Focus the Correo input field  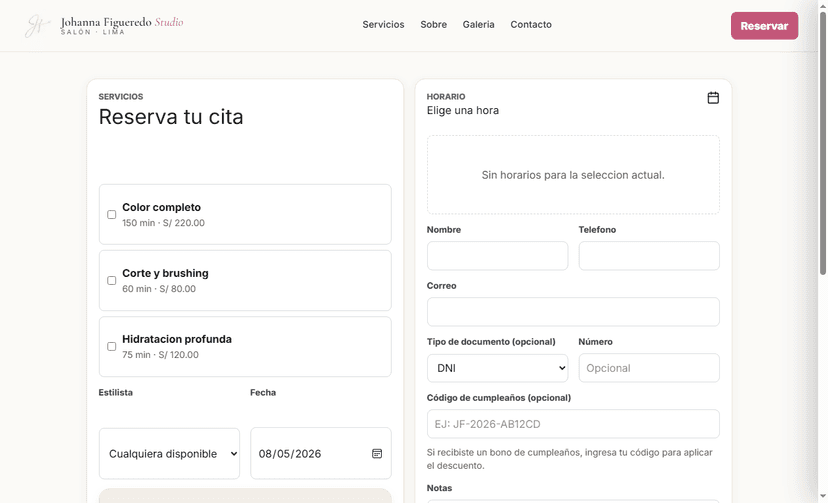pyautogui.click(x=573, y=312)
